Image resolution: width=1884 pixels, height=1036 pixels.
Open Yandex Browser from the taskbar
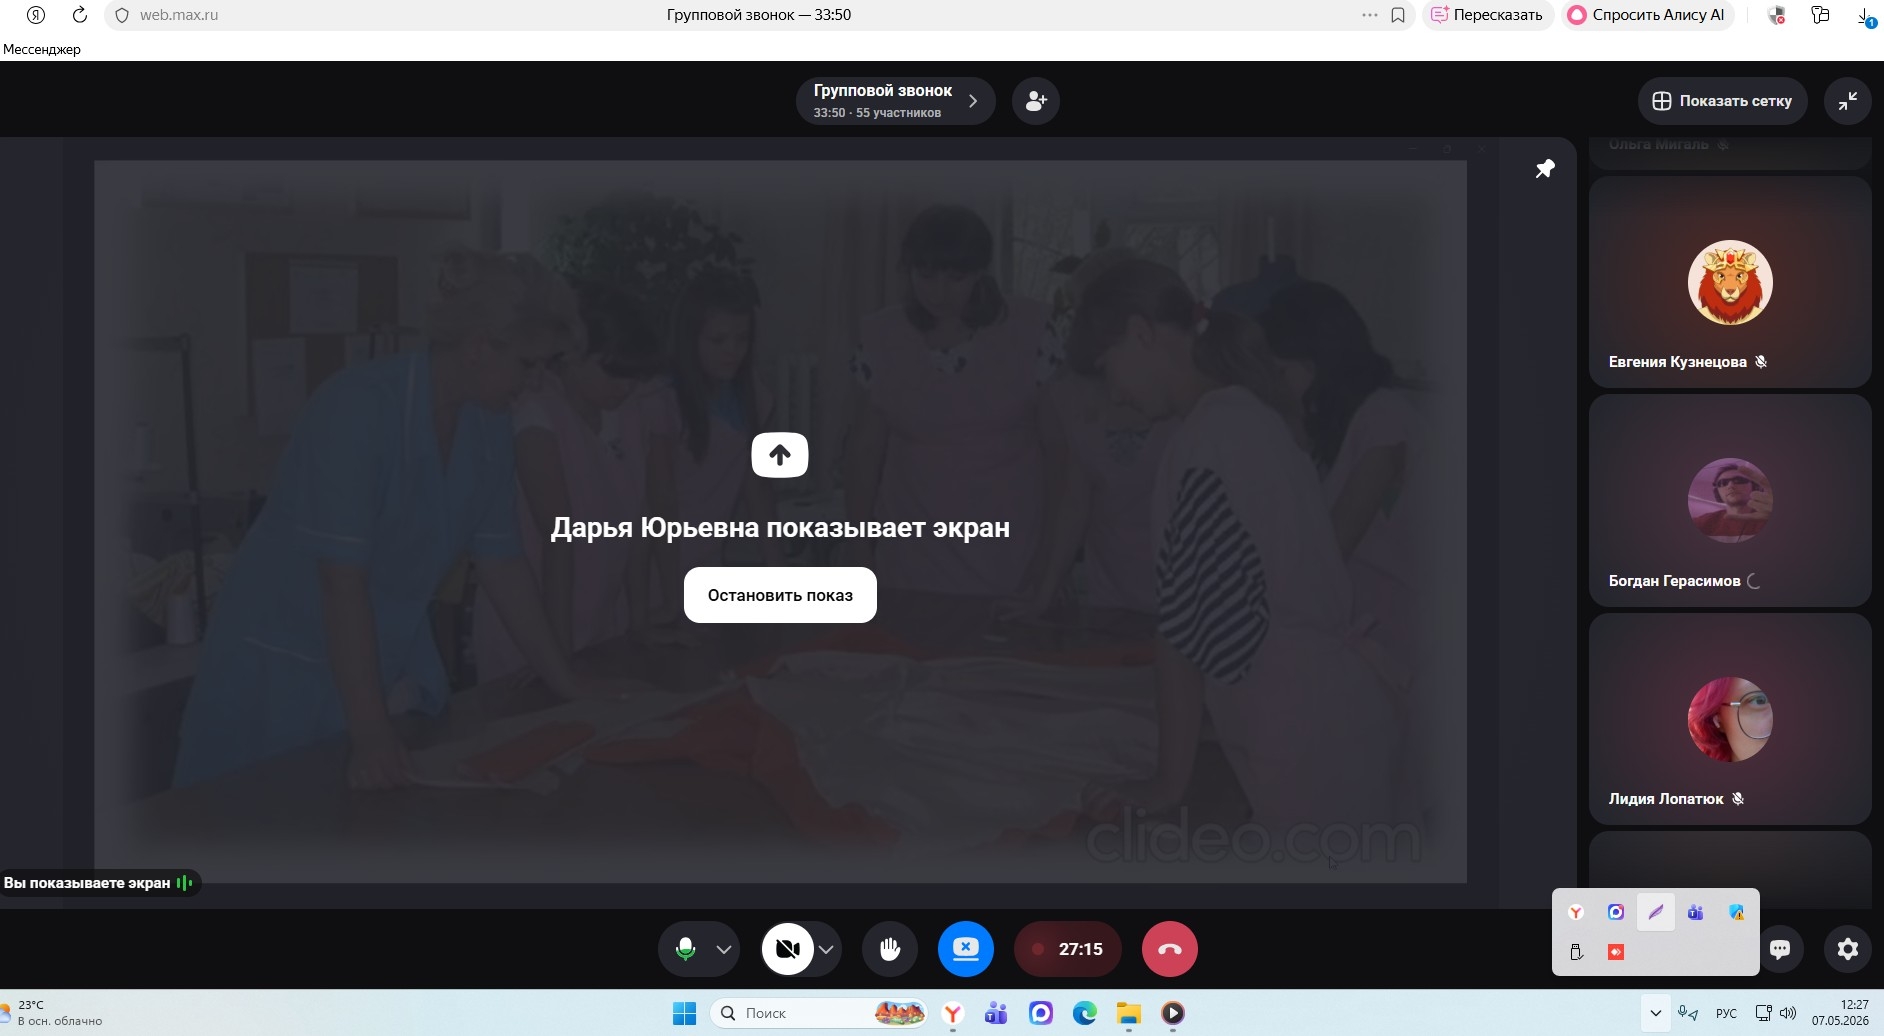pos(953,1013)
